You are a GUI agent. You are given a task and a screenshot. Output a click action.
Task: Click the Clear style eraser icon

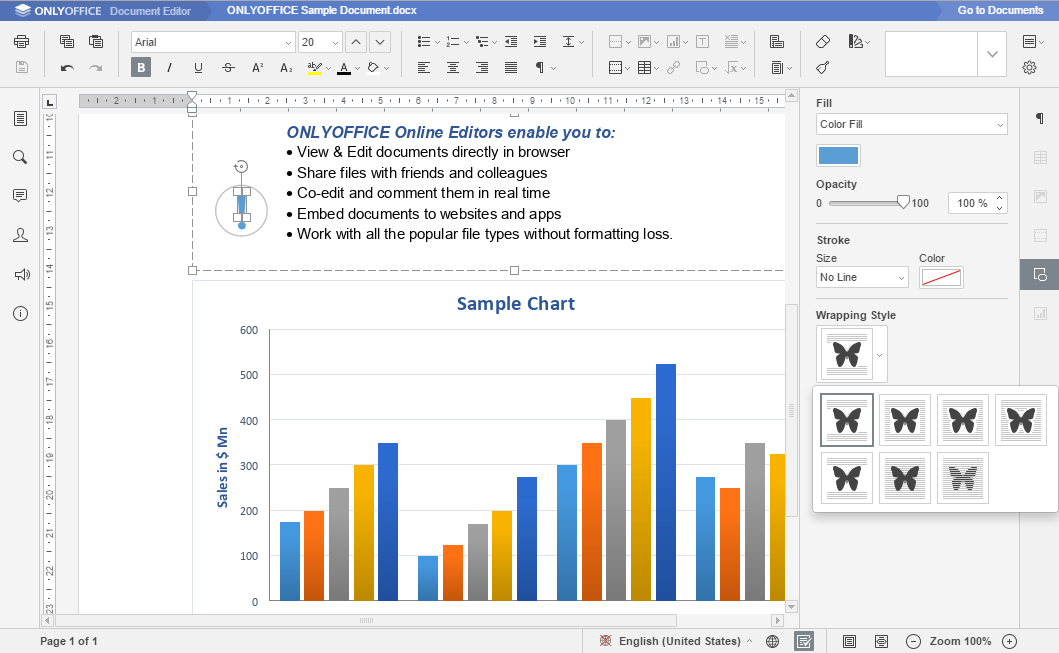[823, 42]
